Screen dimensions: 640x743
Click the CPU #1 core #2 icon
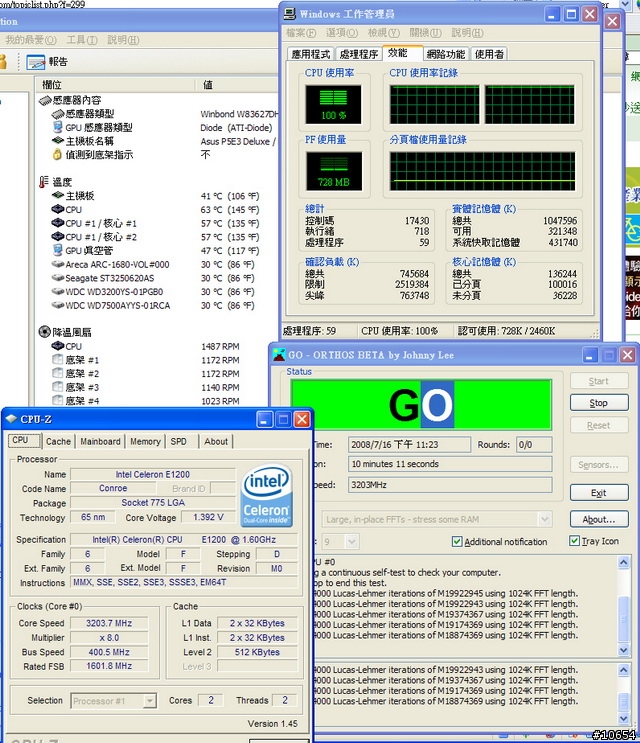(58, 236)
